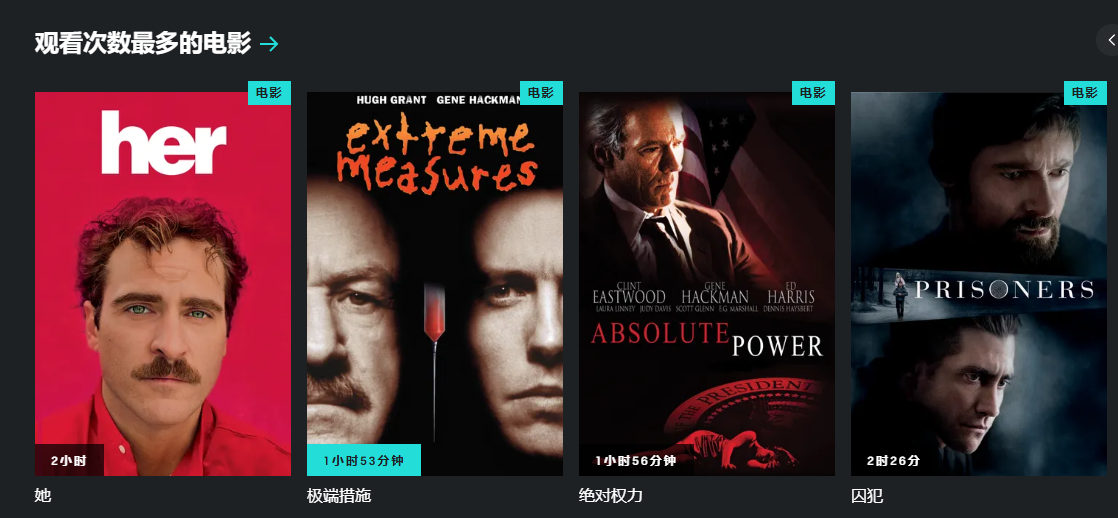The width and height of the screenshot is (1118, 518).
Task: Click the 电影 badge on 'her' poster
Action: coord(270,93)
